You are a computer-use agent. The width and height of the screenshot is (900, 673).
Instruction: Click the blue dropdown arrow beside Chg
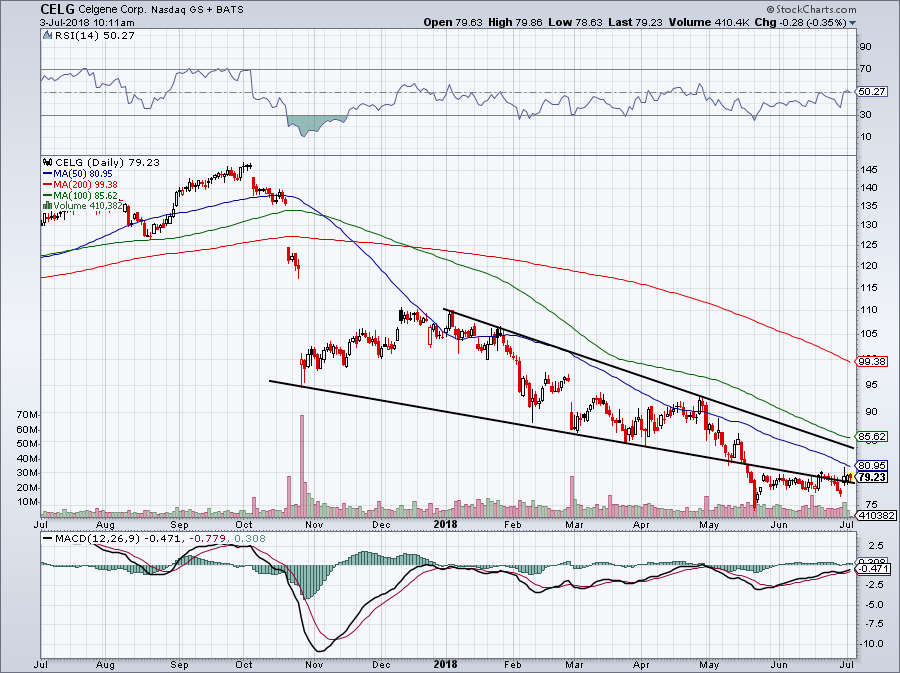pos(852,23)
